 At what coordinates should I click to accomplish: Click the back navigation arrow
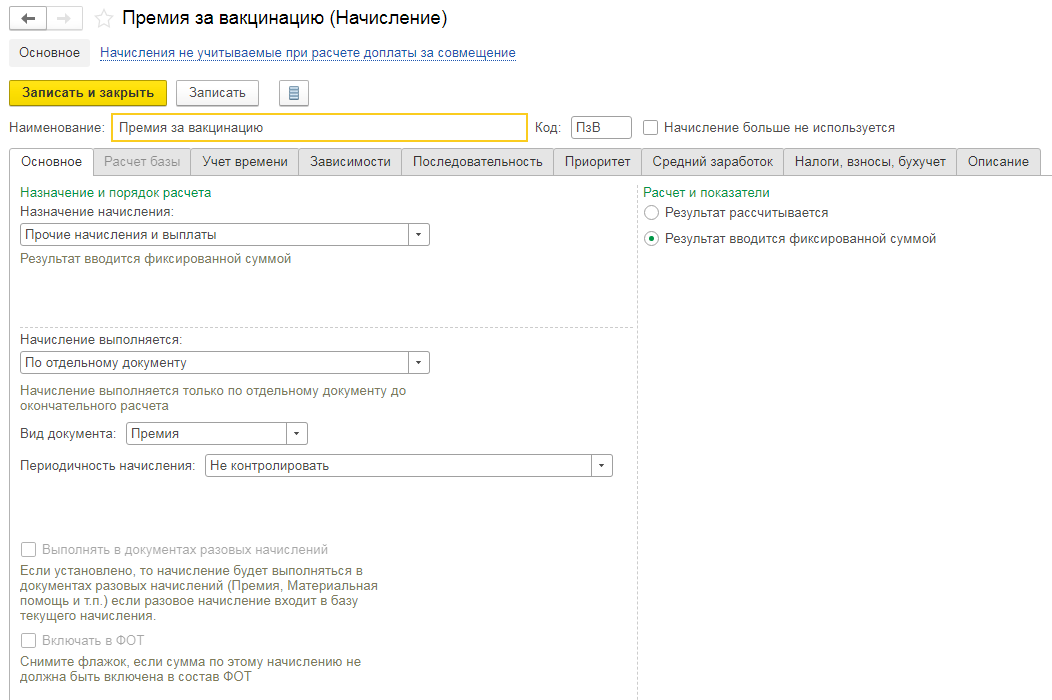[x=27, y=19]
